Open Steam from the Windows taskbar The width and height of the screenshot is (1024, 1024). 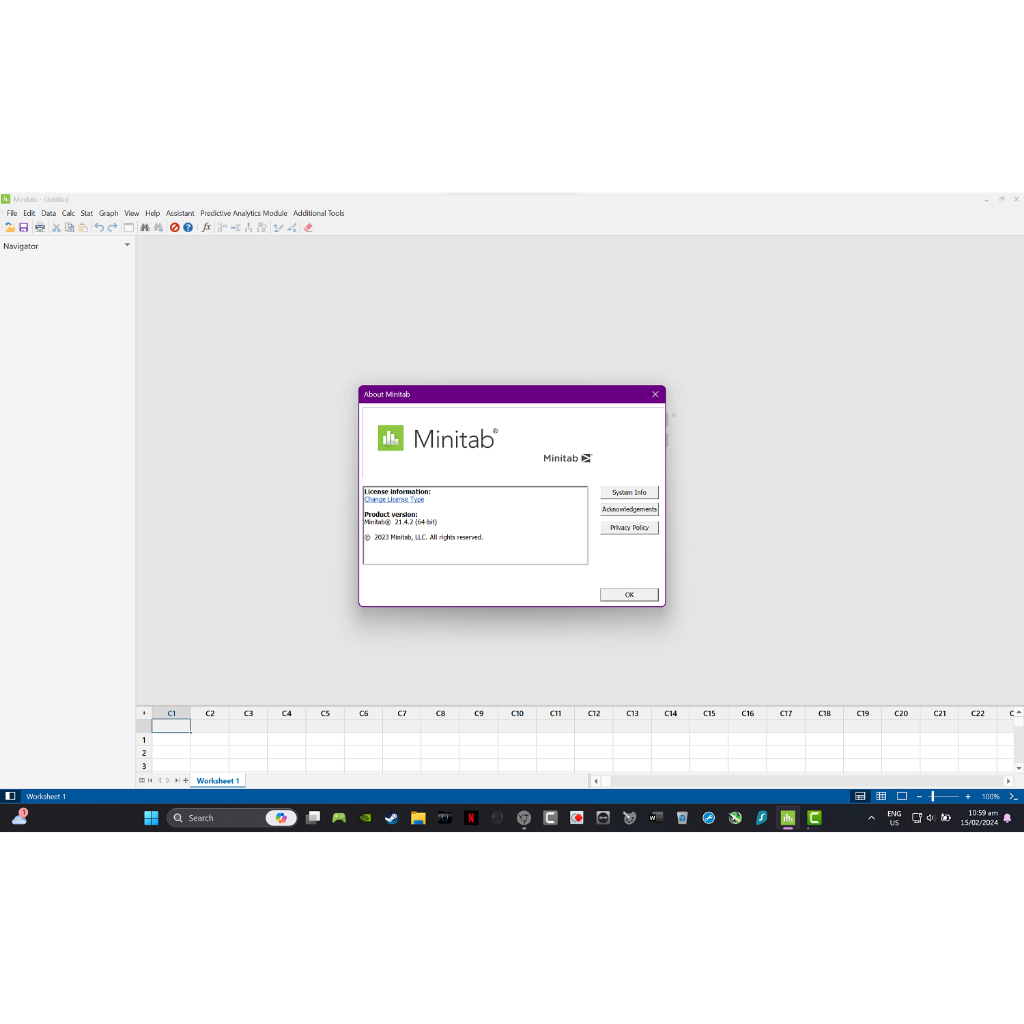click(391, 818)
